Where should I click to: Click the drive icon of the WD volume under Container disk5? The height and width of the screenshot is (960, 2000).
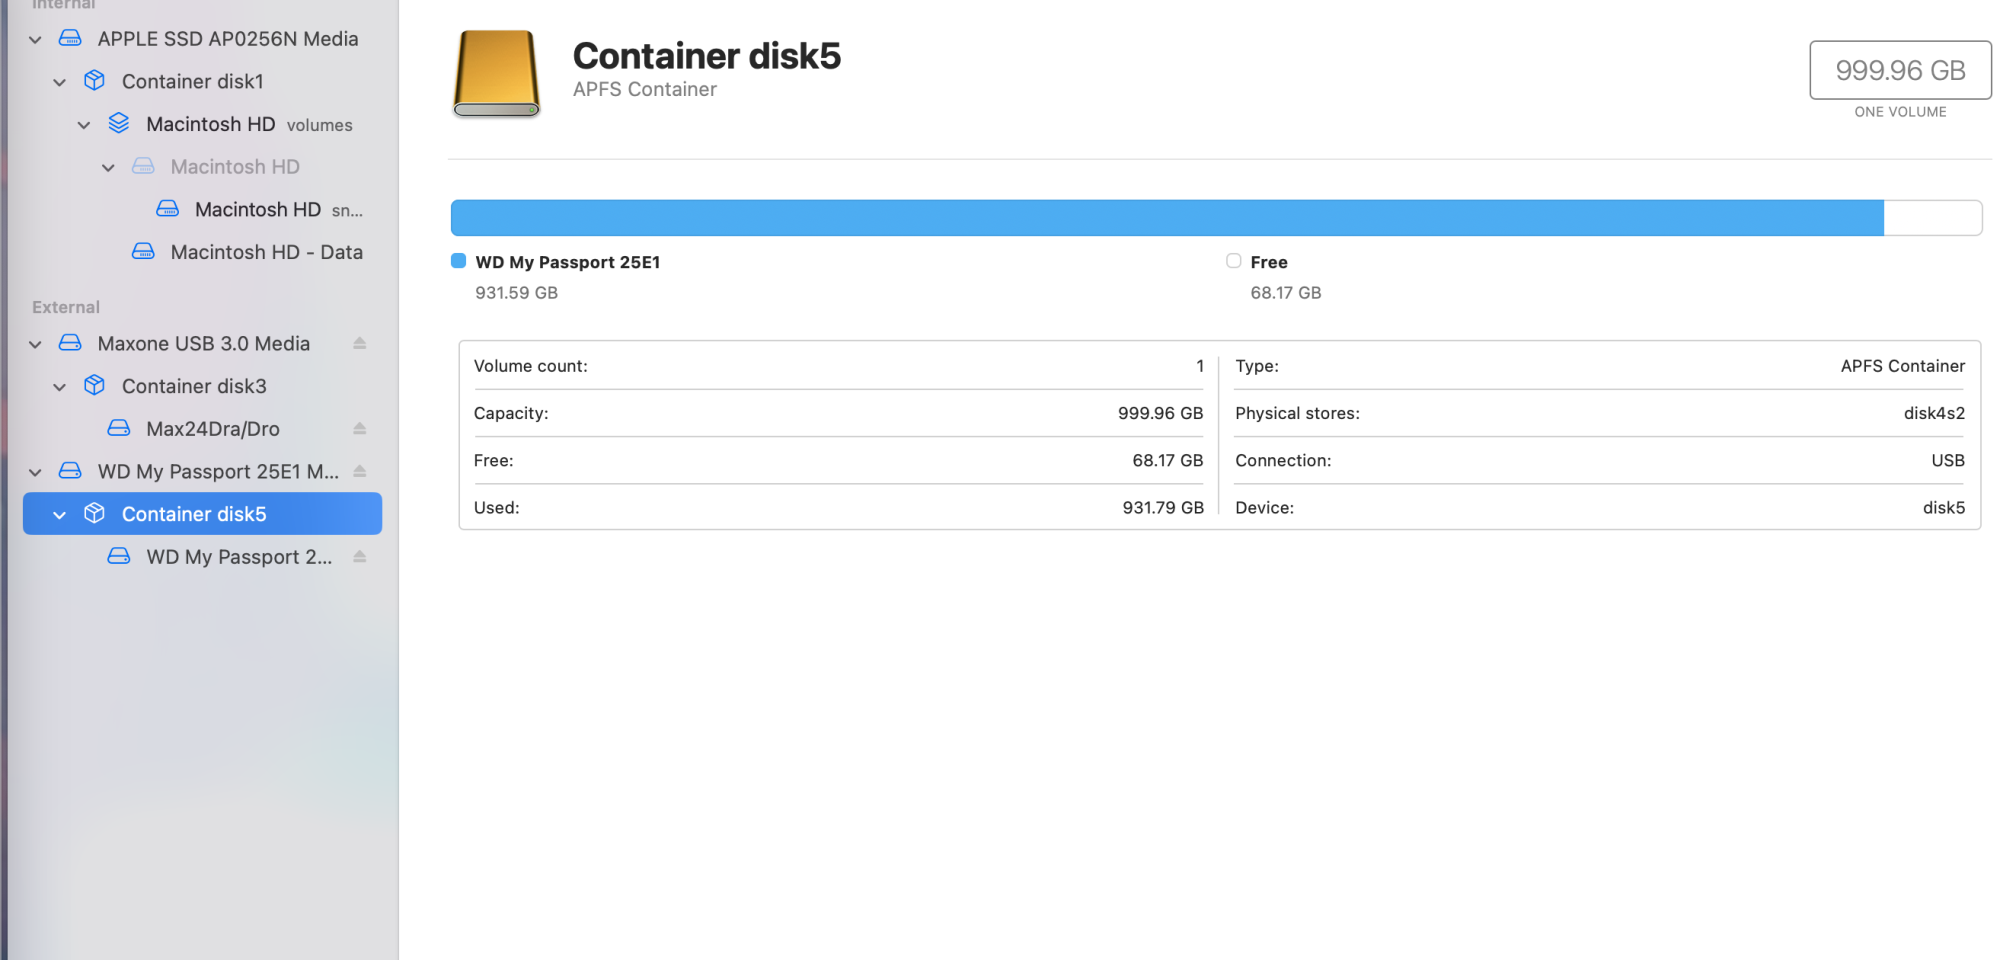tap(119, 556)
